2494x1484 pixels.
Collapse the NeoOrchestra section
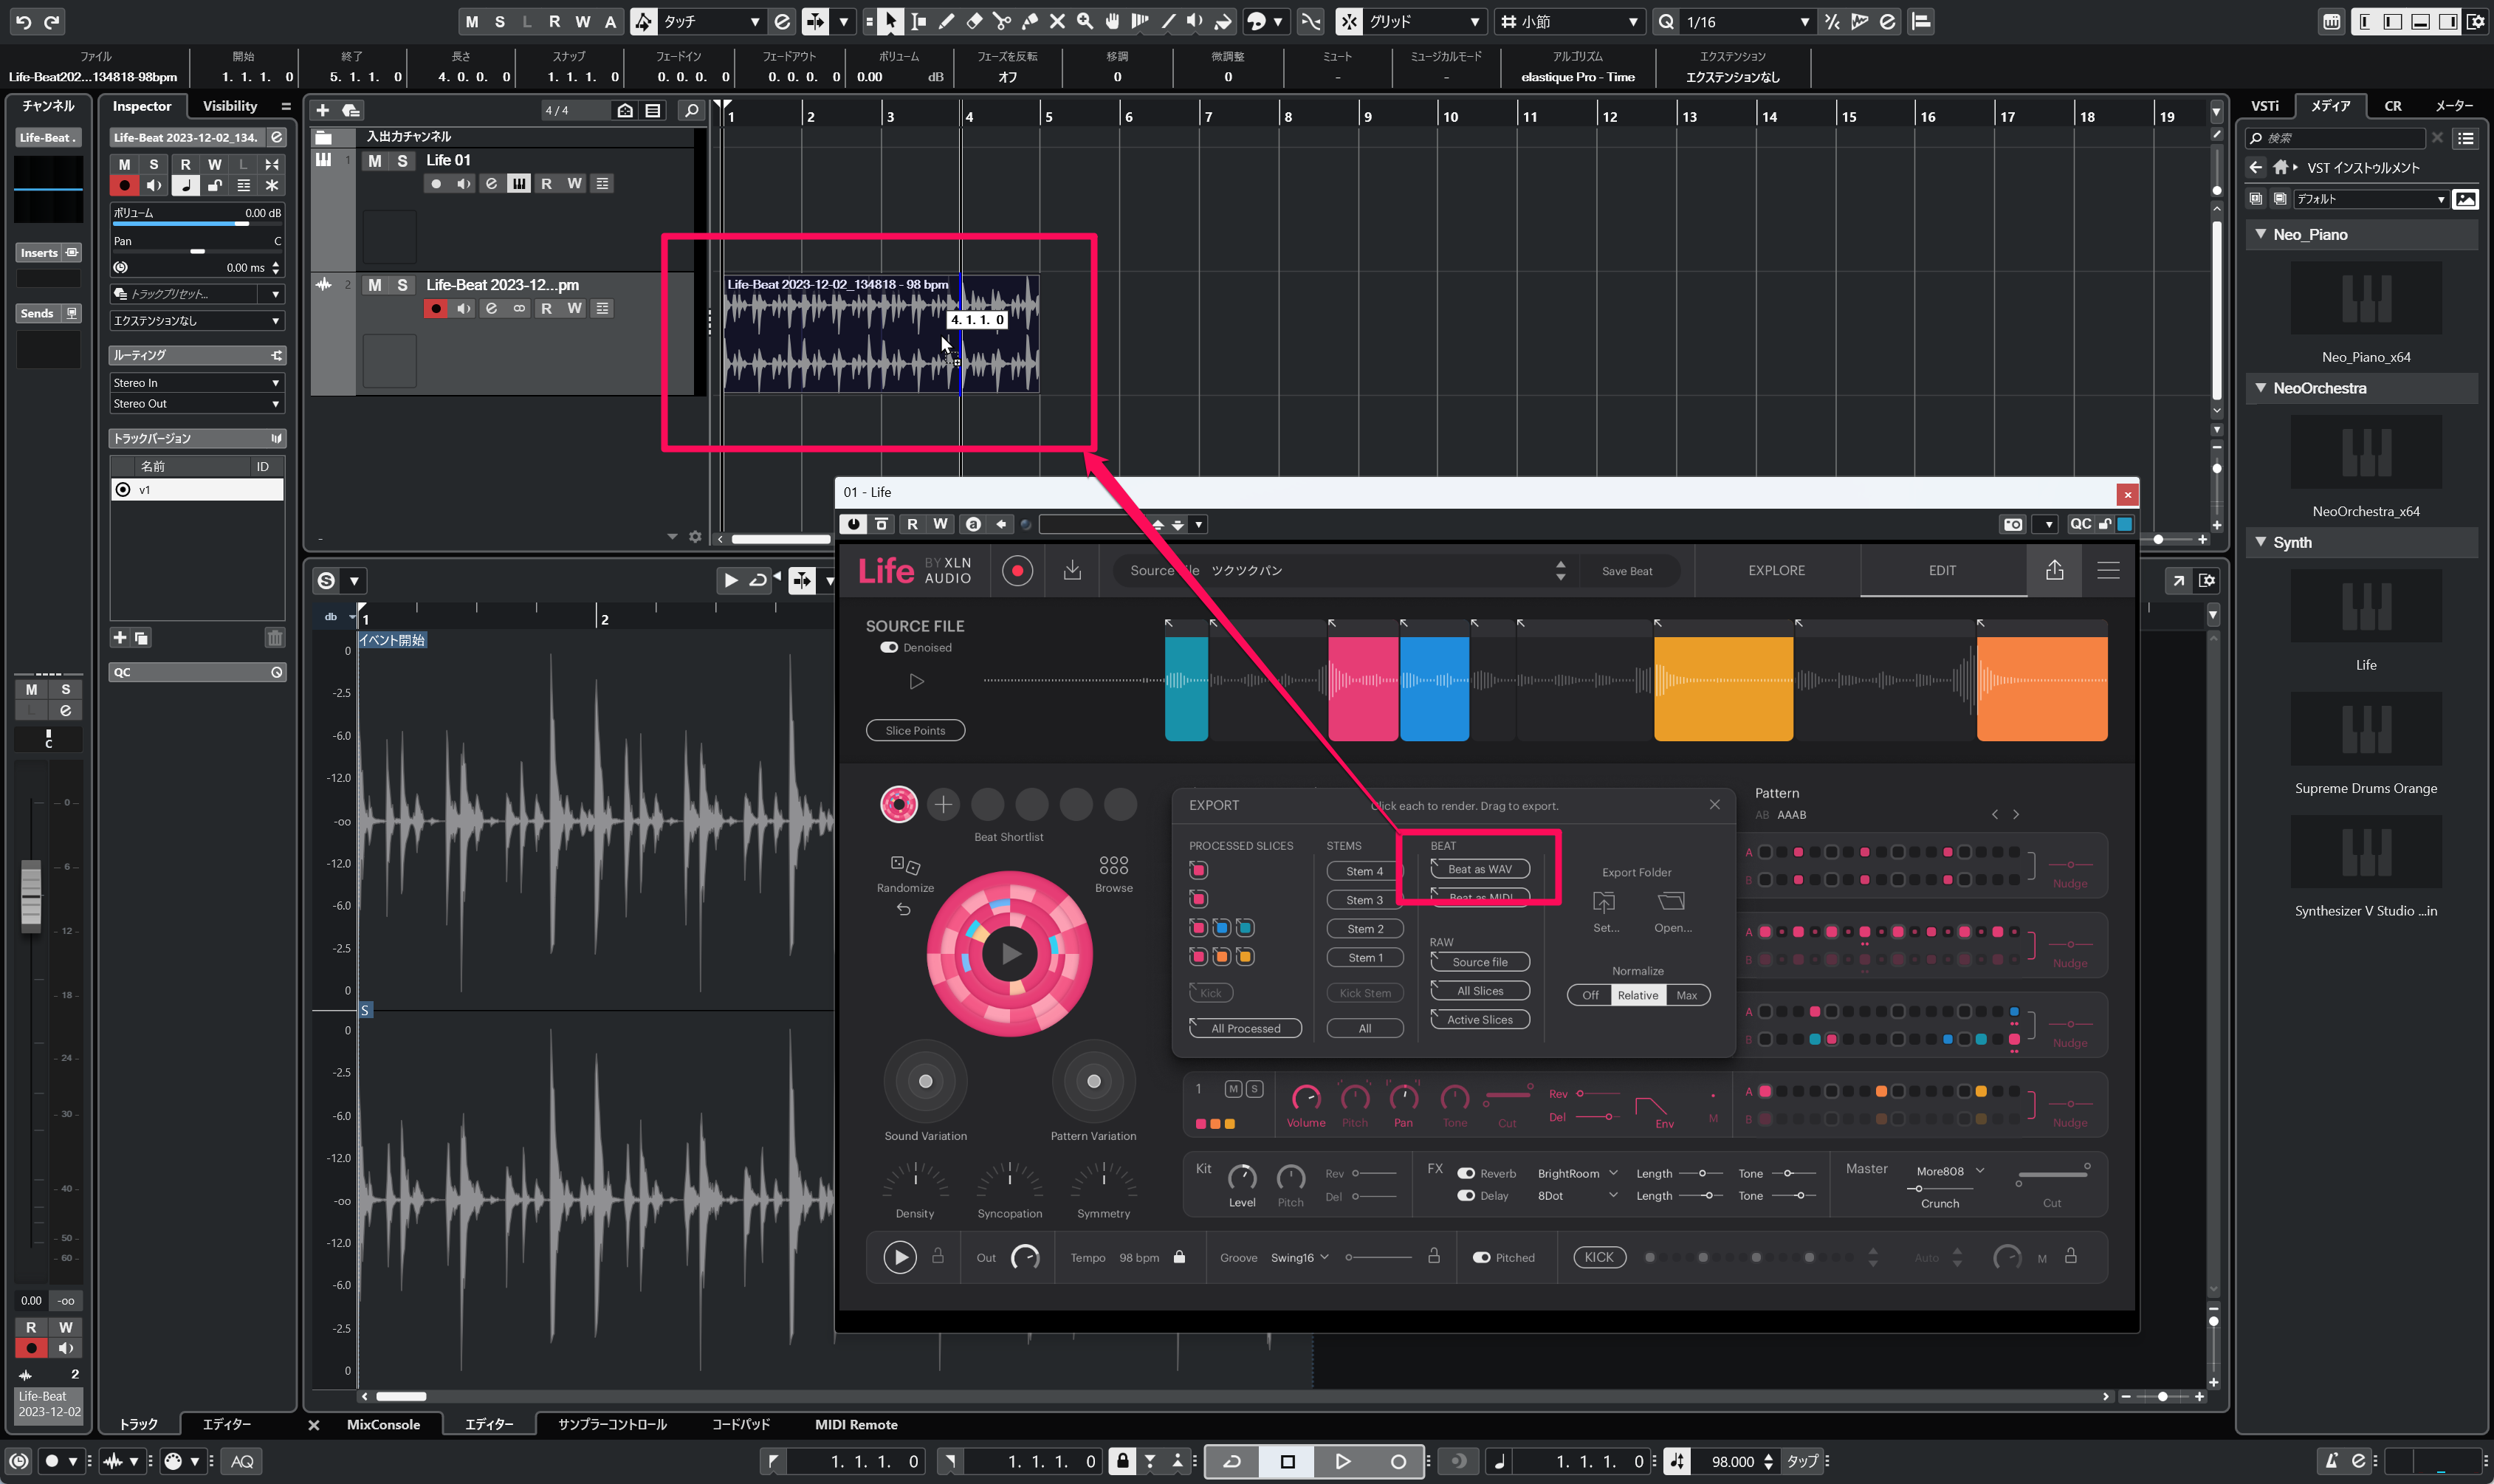pyautogui.click(x=2261, y=388)
